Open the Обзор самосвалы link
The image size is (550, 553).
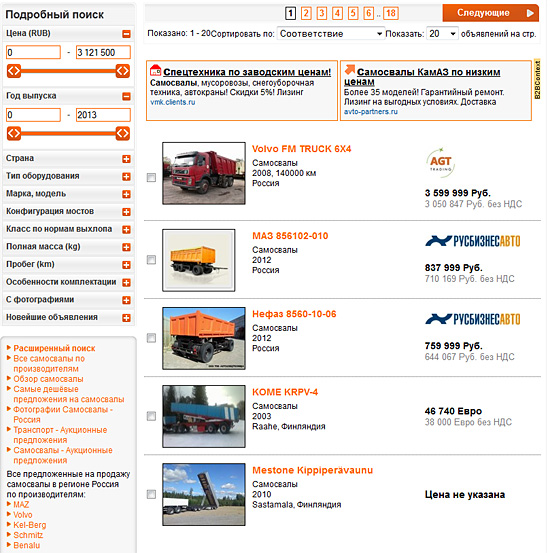(x=48, y=379)
